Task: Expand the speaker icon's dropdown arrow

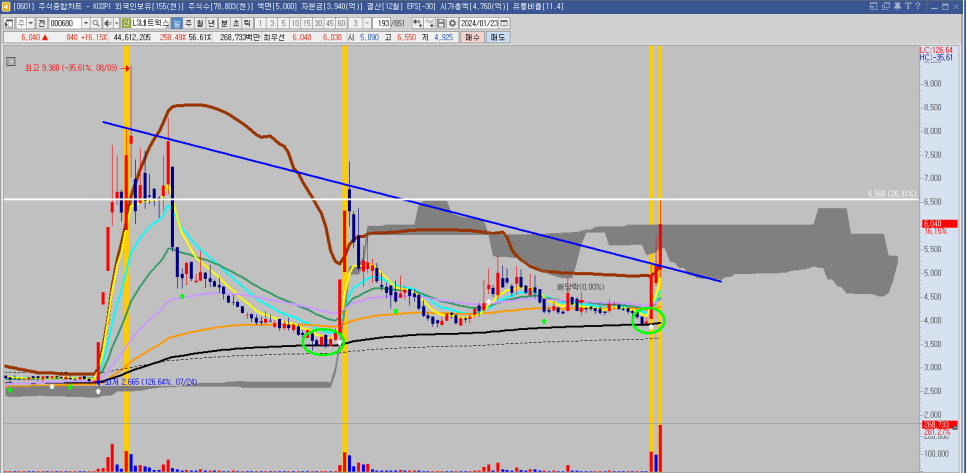Action: (116, 23)
